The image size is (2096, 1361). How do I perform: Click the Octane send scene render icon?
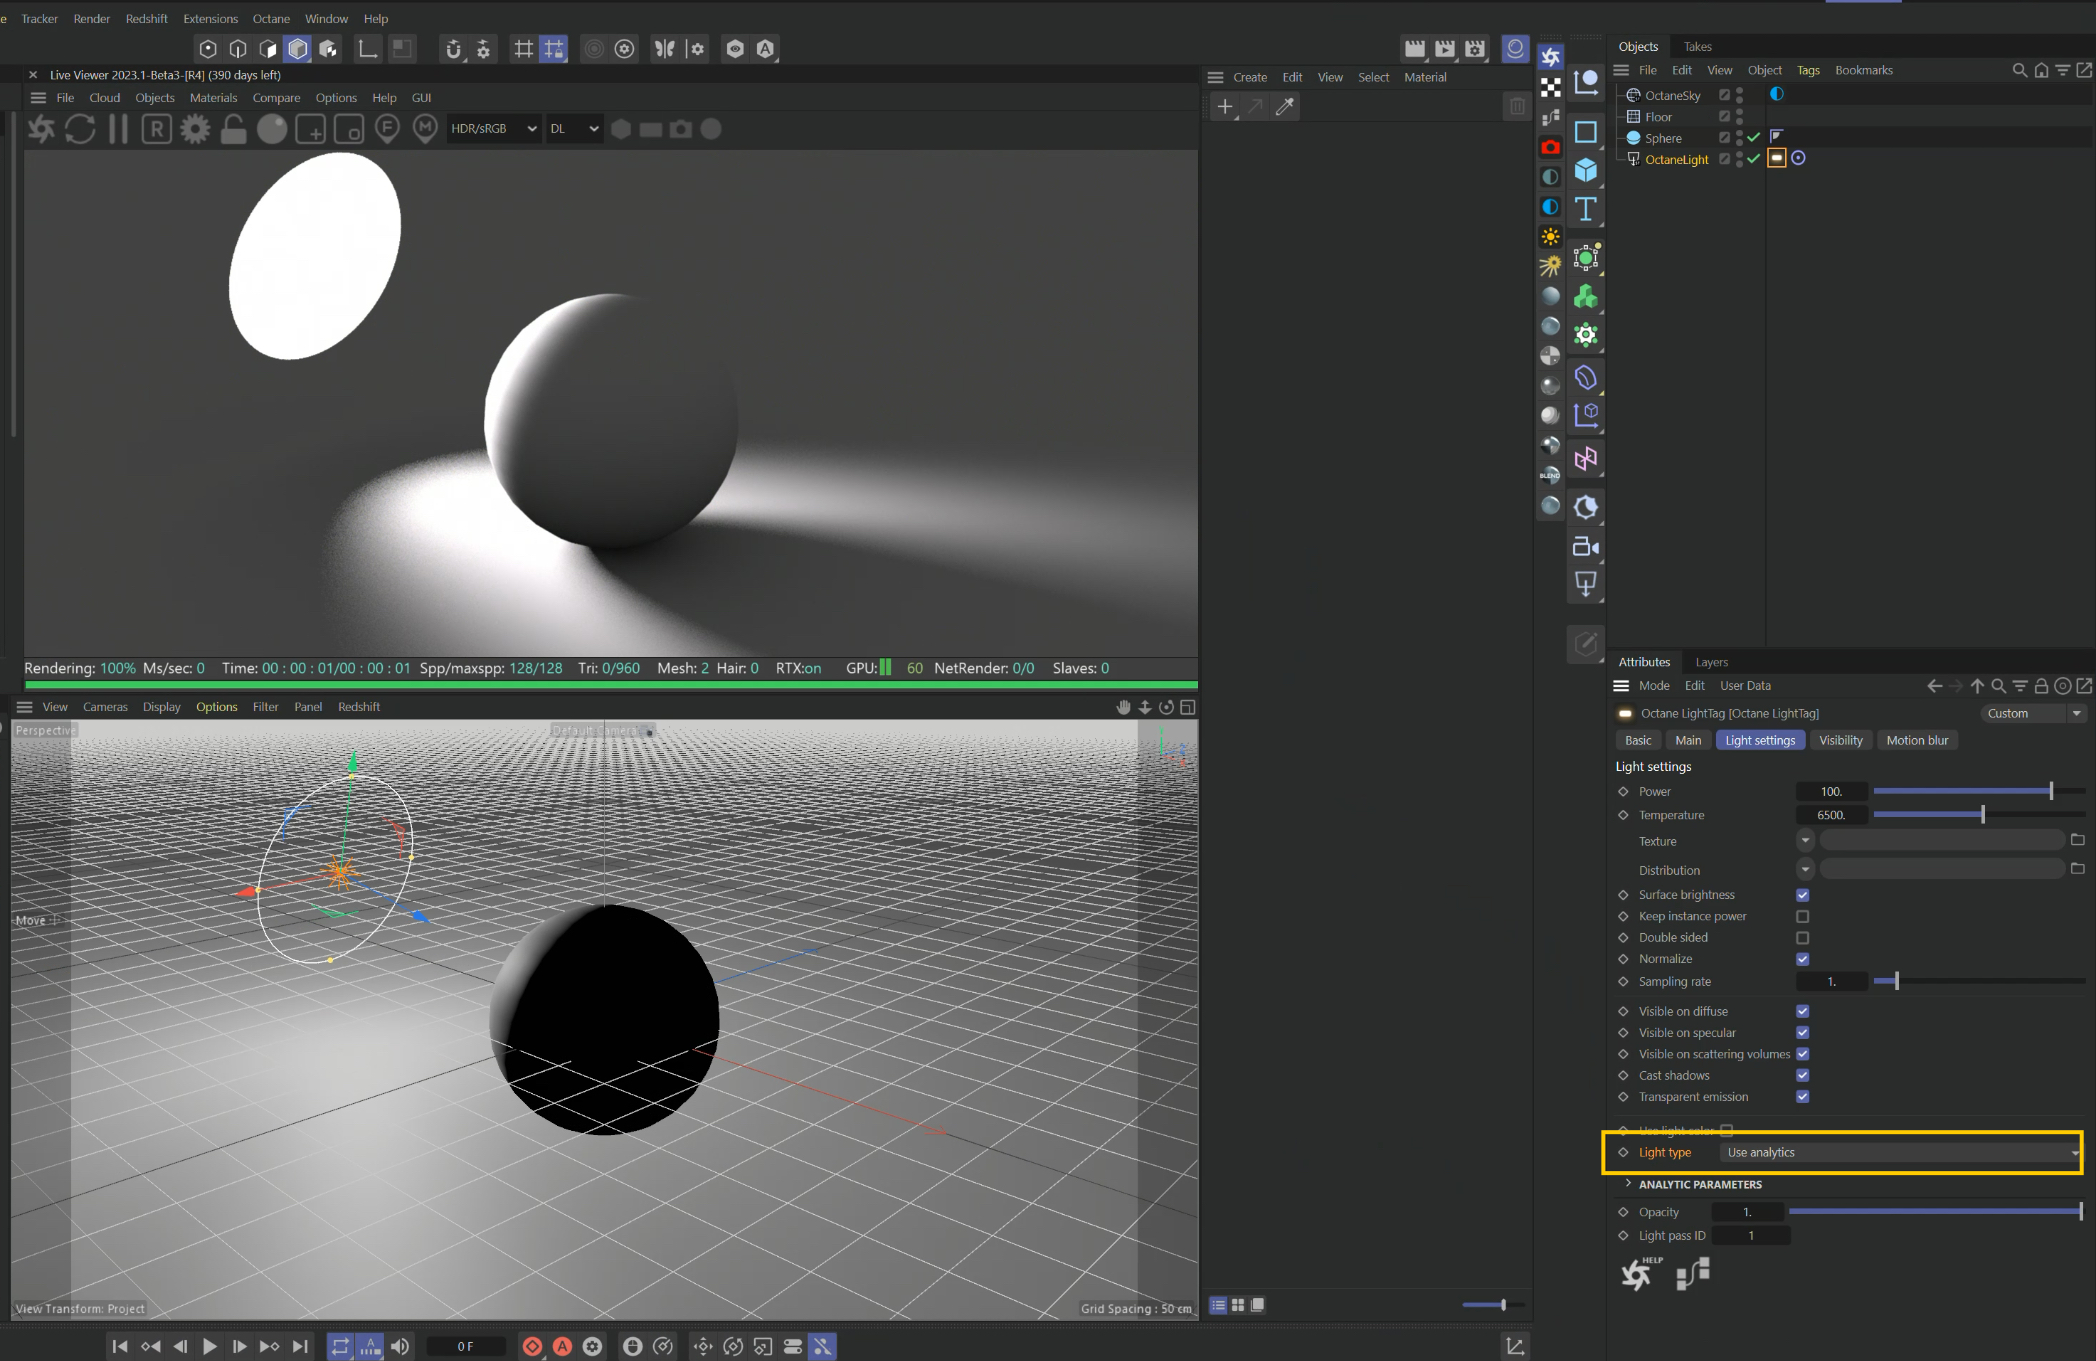click(x=41, y=129)
